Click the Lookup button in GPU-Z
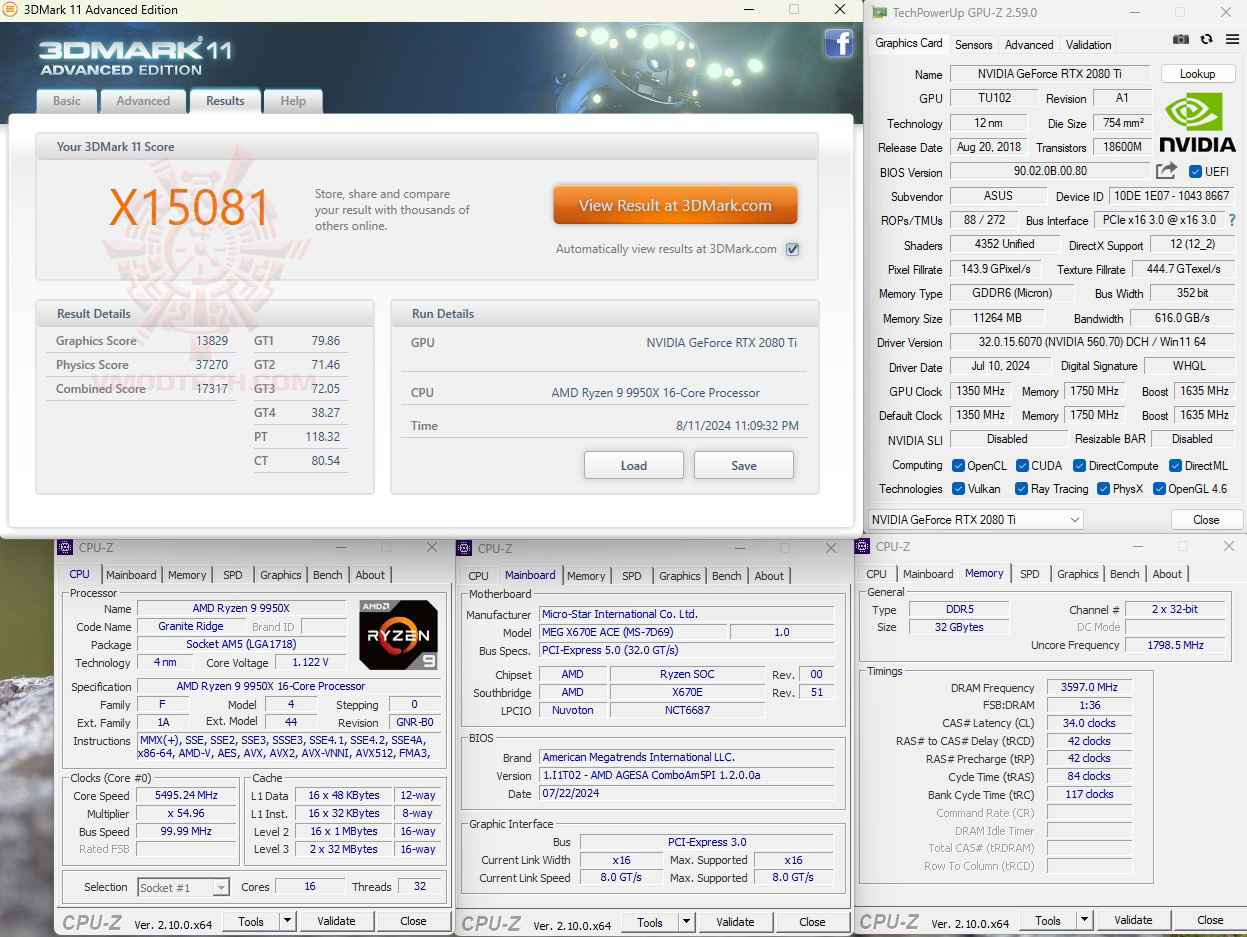Viewport: 1247px width, 937px height. 1197,74
